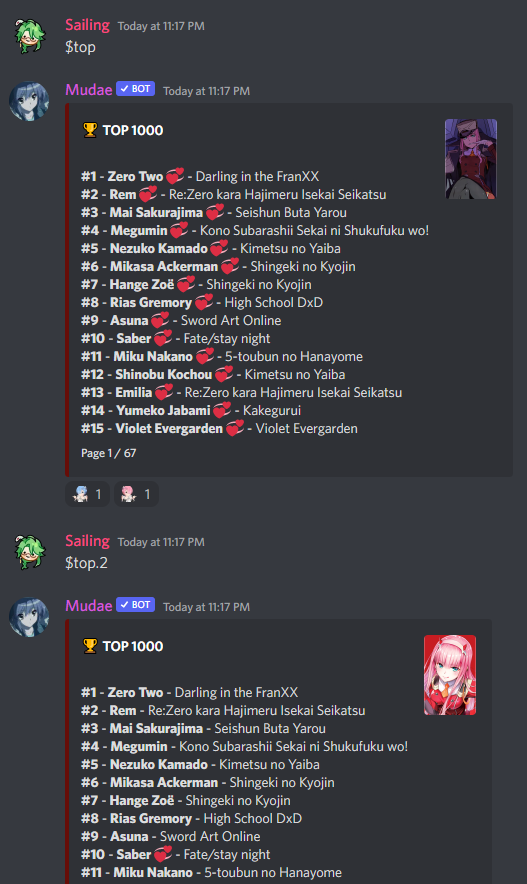Image resolution: width=527 pixels, height=884 pixels.
Task: Click the Mudae username on the first bot reply
Action: 88,90
